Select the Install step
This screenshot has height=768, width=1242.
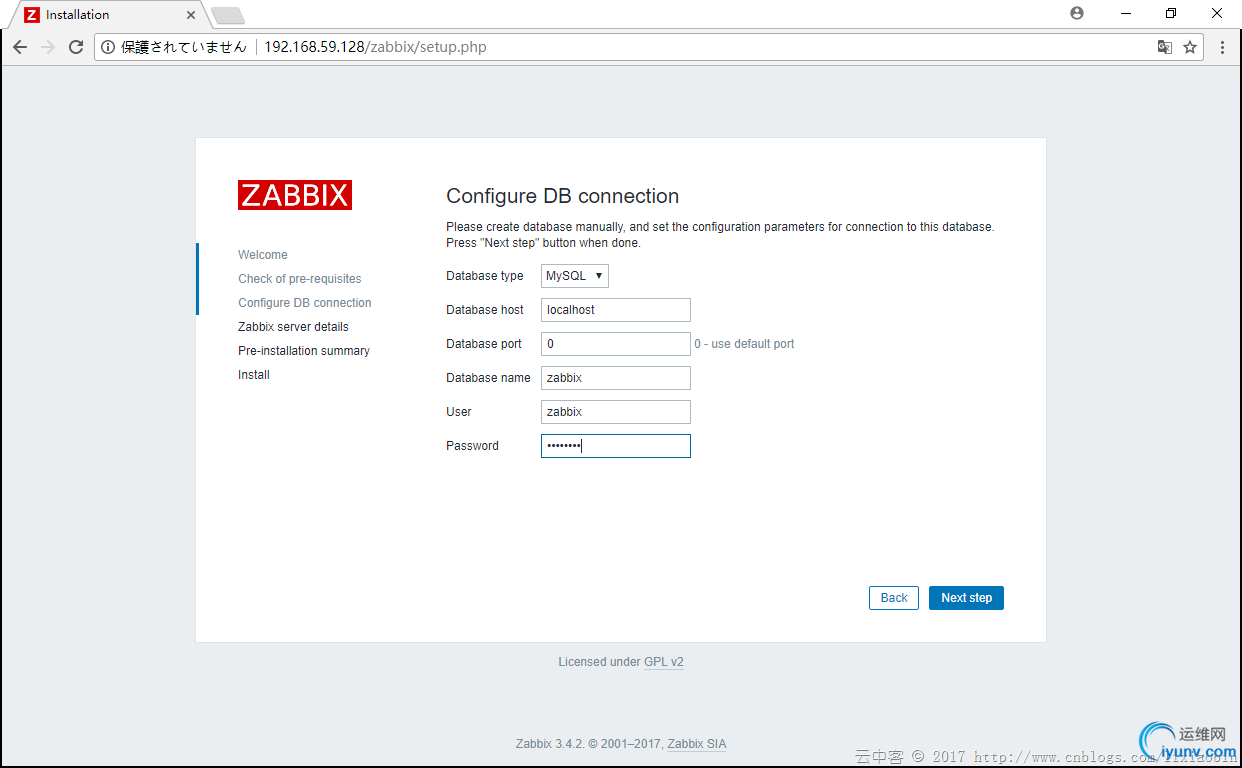(254, 375)
